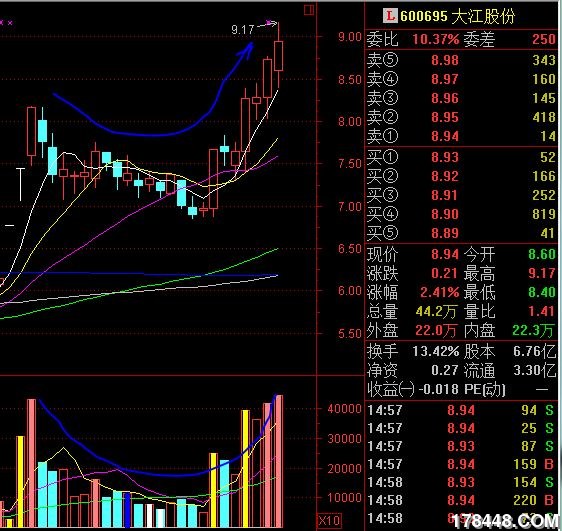562x531 pixels.
Task: Select the 买⑤ bid price 8.89
Action: coord(445,233)
